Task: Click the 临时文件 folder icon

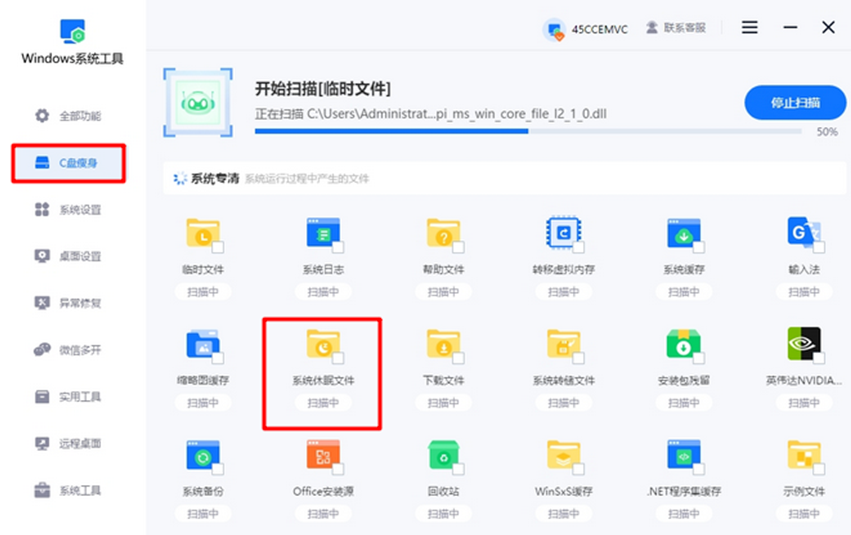Action: coord(203,233)
